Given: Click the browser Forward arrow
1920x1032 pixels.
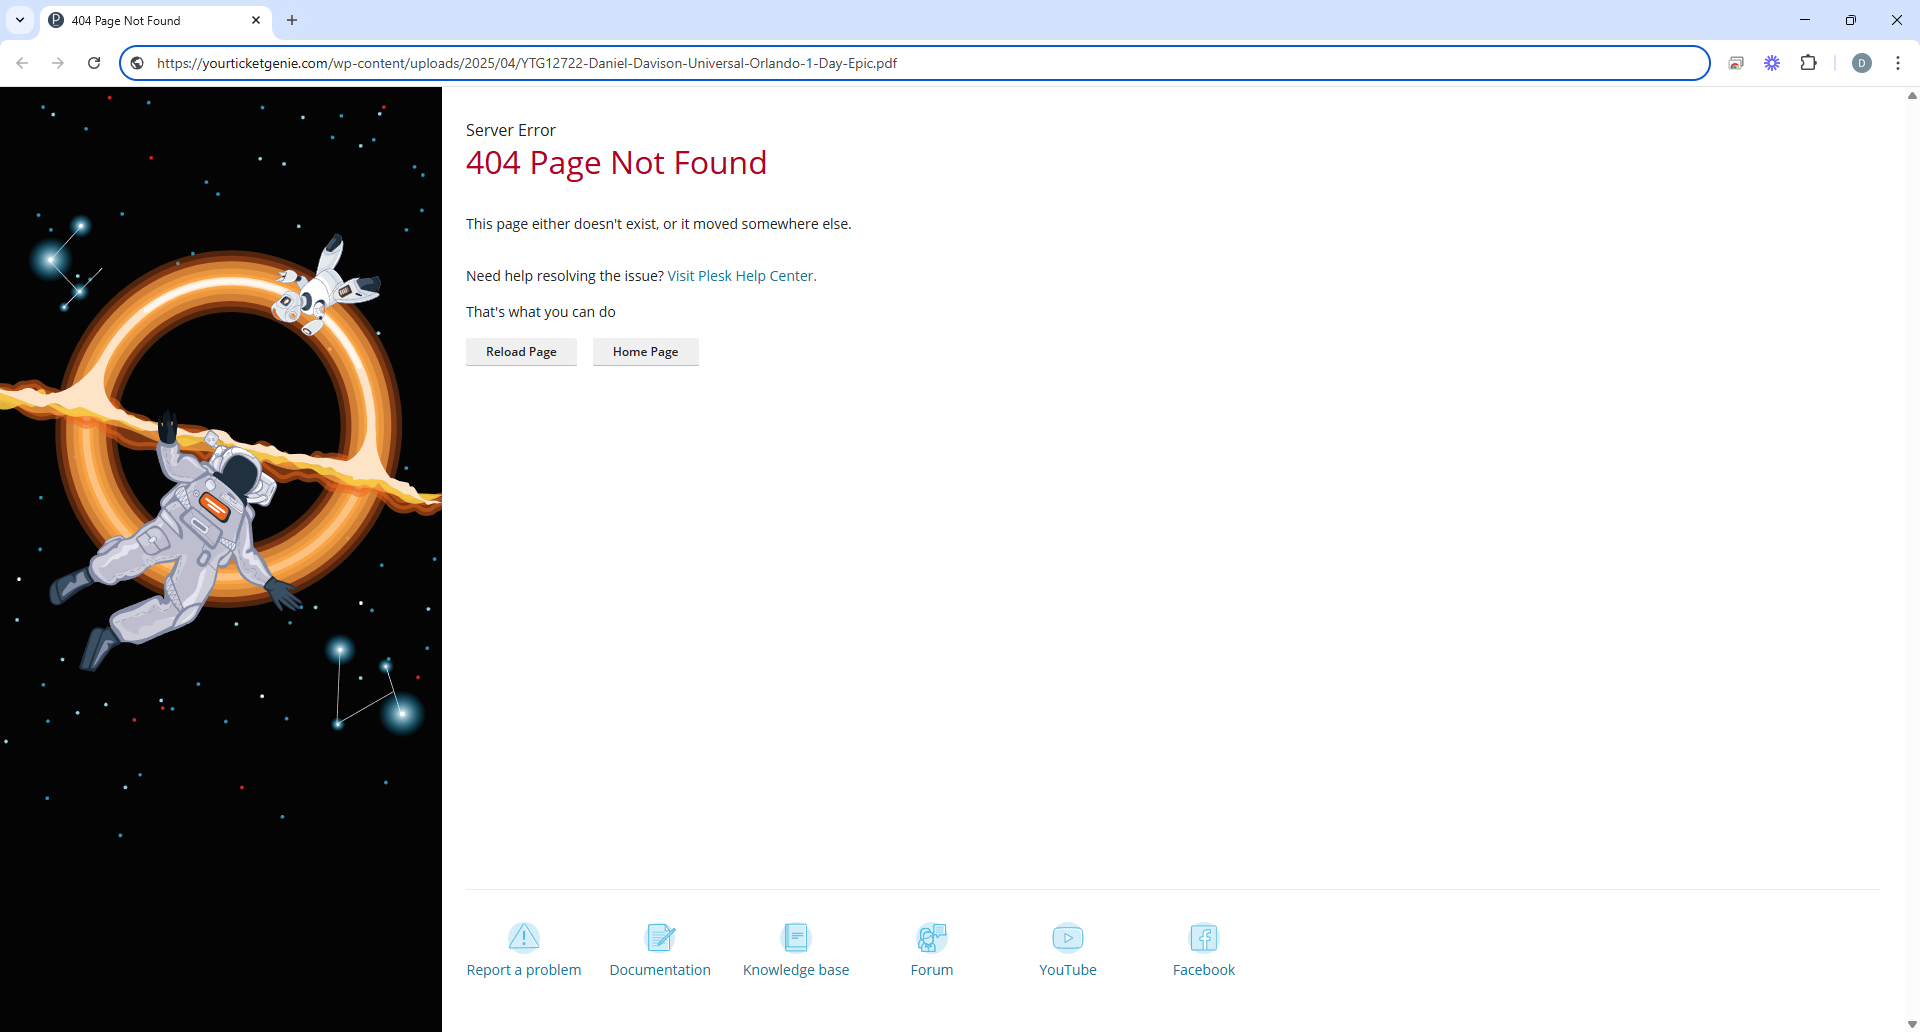Looking at the screenshot, I should pos(58,63).
